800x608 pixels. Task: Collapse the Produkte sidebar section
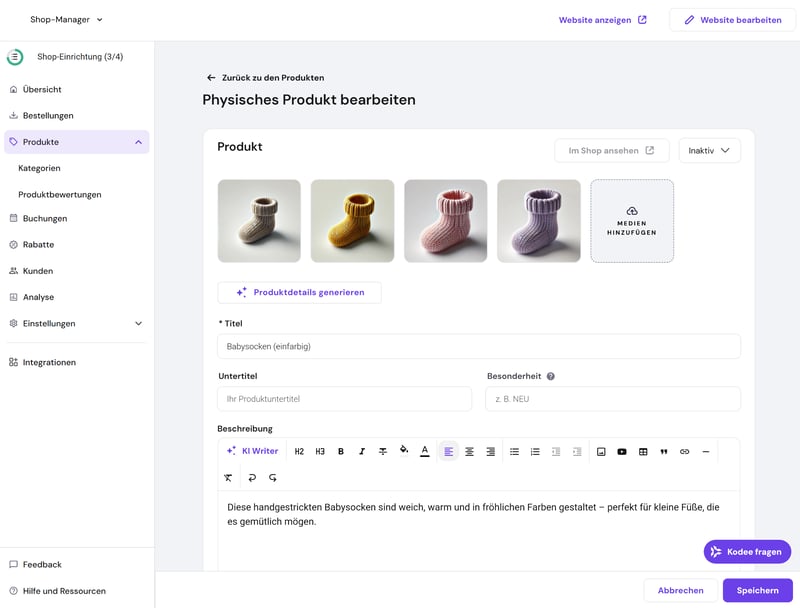[x=138, y=142]
